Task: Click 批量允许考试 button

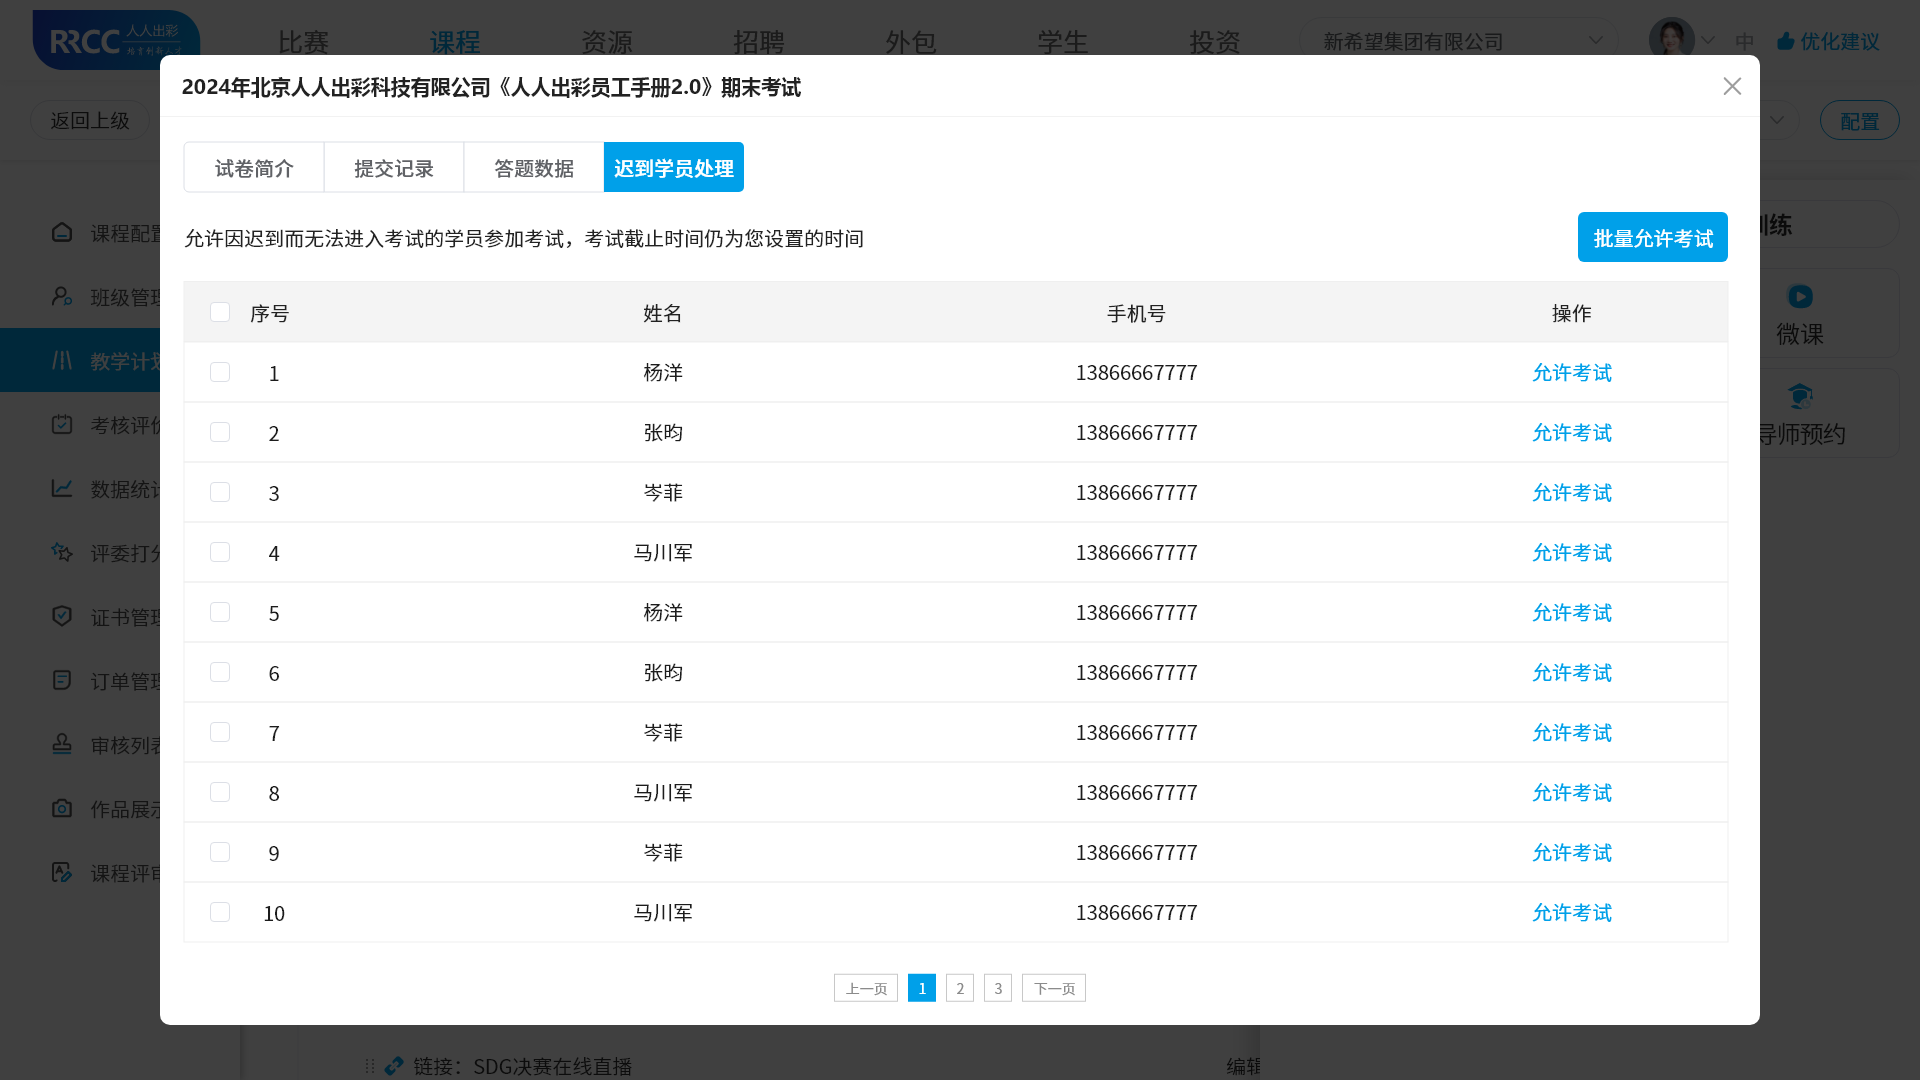Action: [x=1653, y=237]
